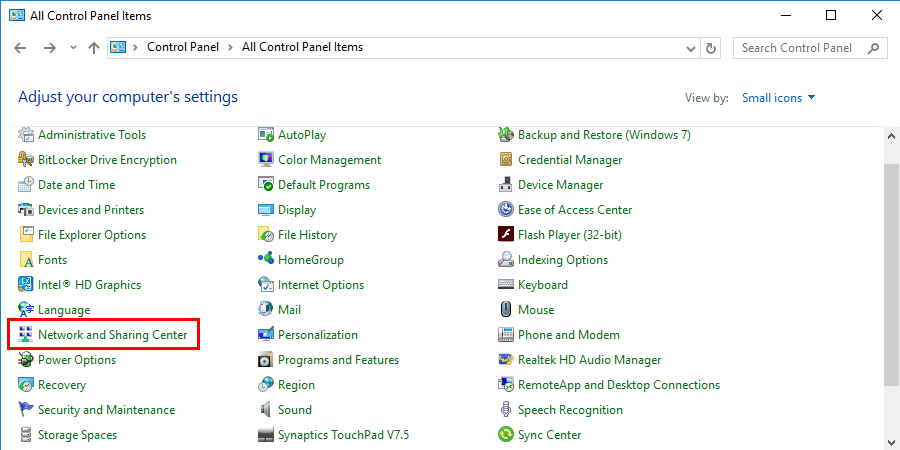
Task: Open the Region settings link
Action: (296, 385)
